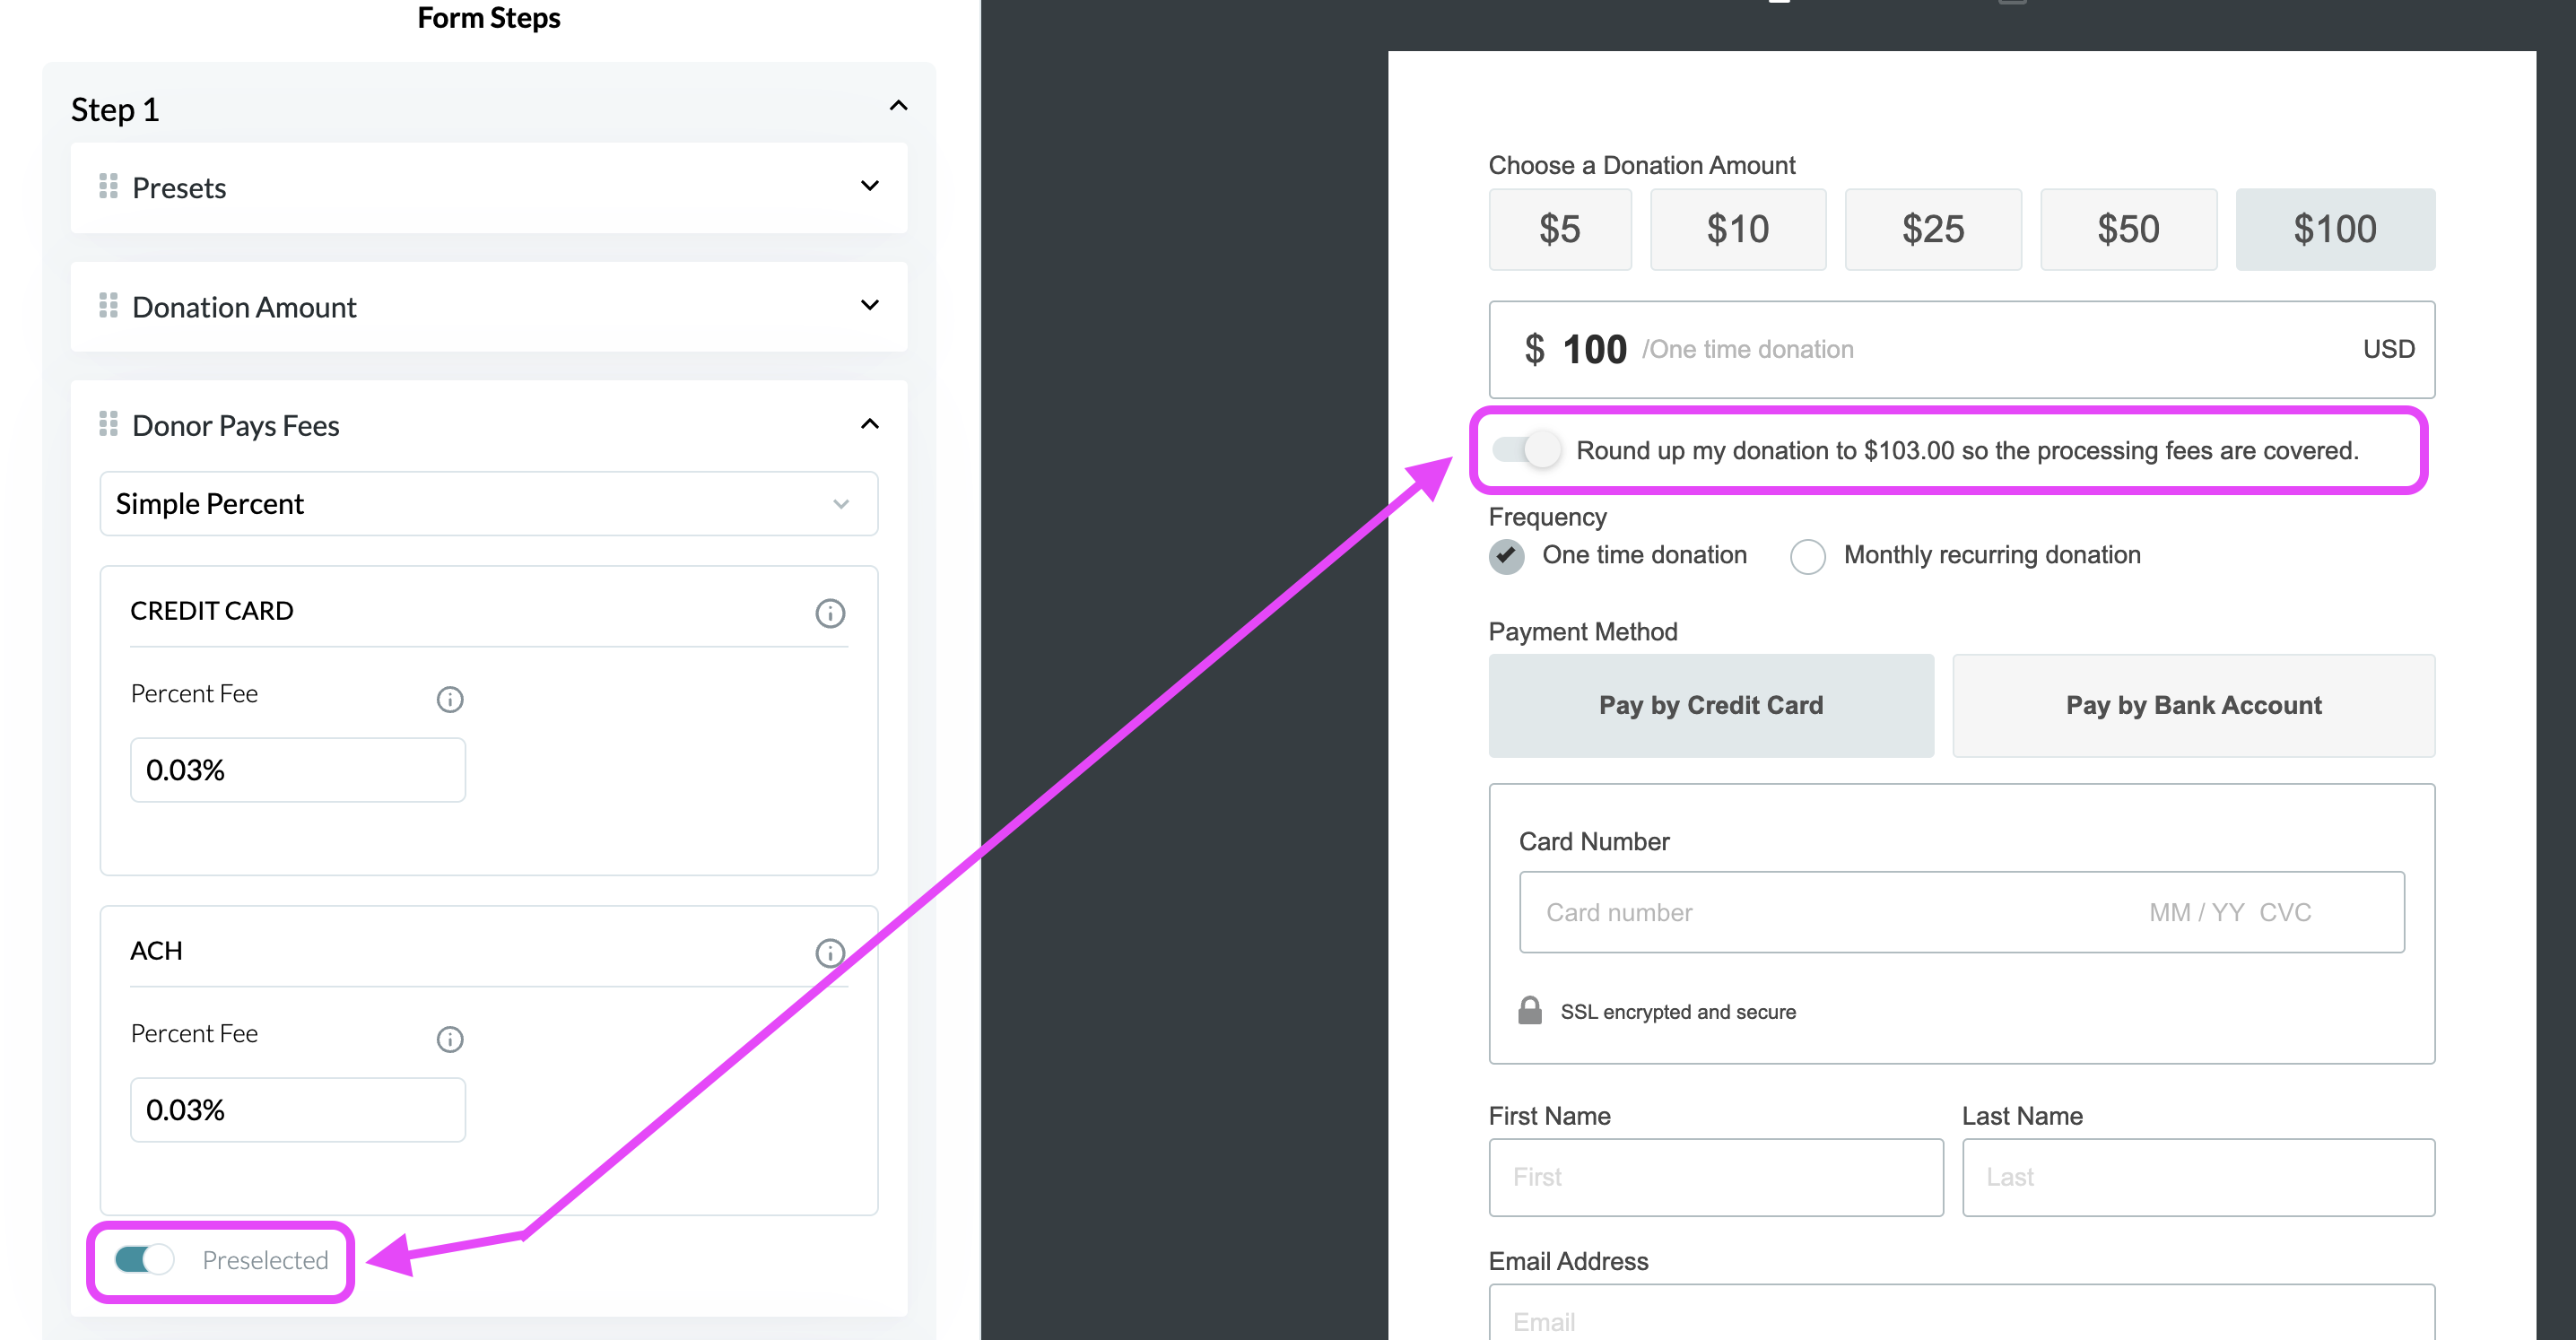Select Monthly recurring donation
Viewport: 2576px width, 1340px height.
point(1806,555)
